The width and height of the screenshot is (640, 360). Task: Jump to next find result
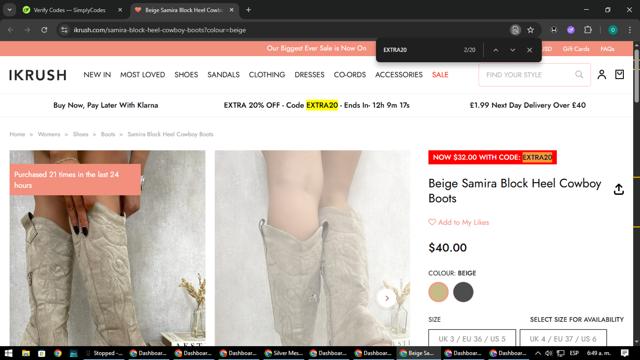(513, 50)
